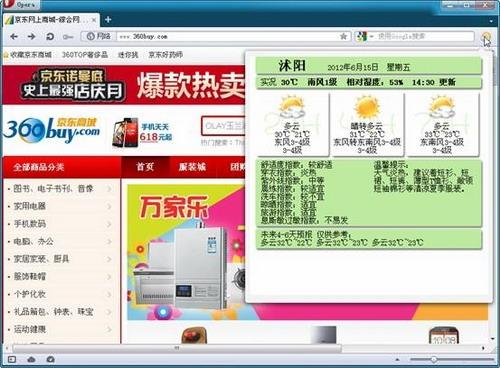The image size is (500, 368).
Task: Open the 京东好药师 bookmark
Action: pos(165,54)
